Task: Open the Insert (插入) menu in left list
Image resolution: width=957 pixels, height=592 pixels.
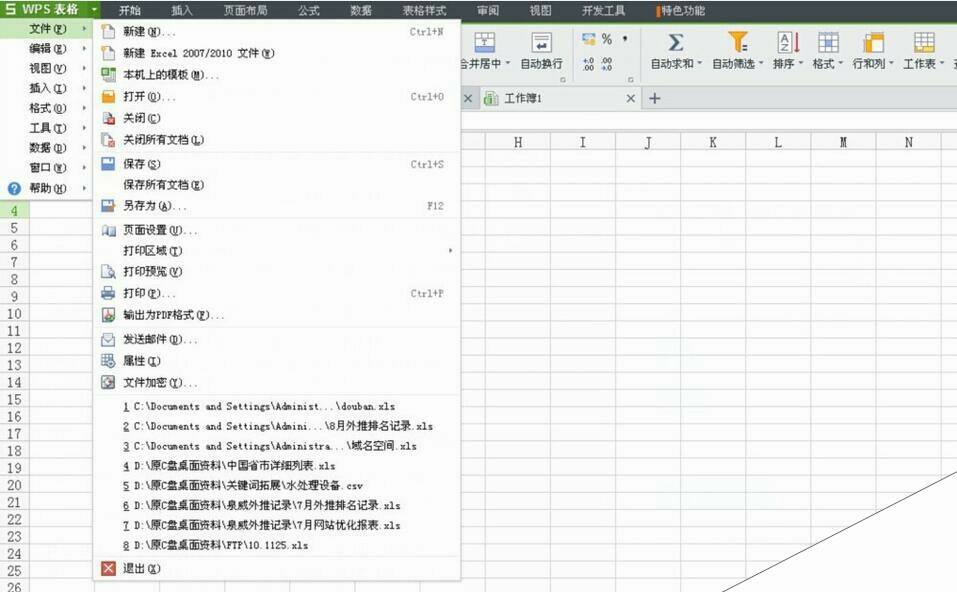Action: pyautogui.click(x=46, y=88)
